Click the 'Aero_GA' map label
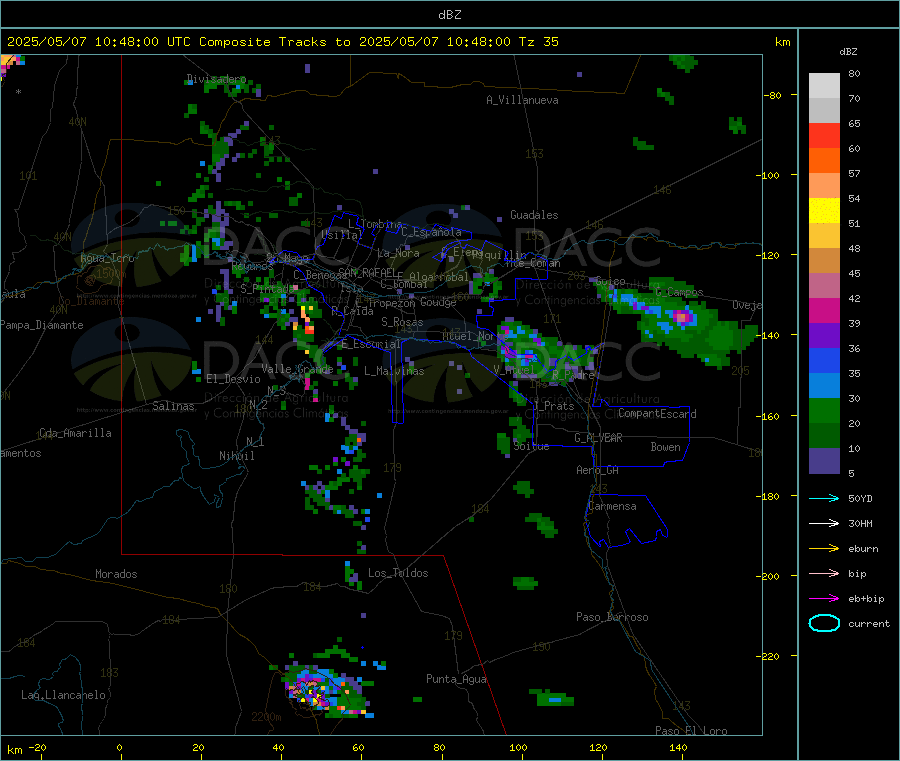Viewport: 900px width, 761px height. (598, 470)
